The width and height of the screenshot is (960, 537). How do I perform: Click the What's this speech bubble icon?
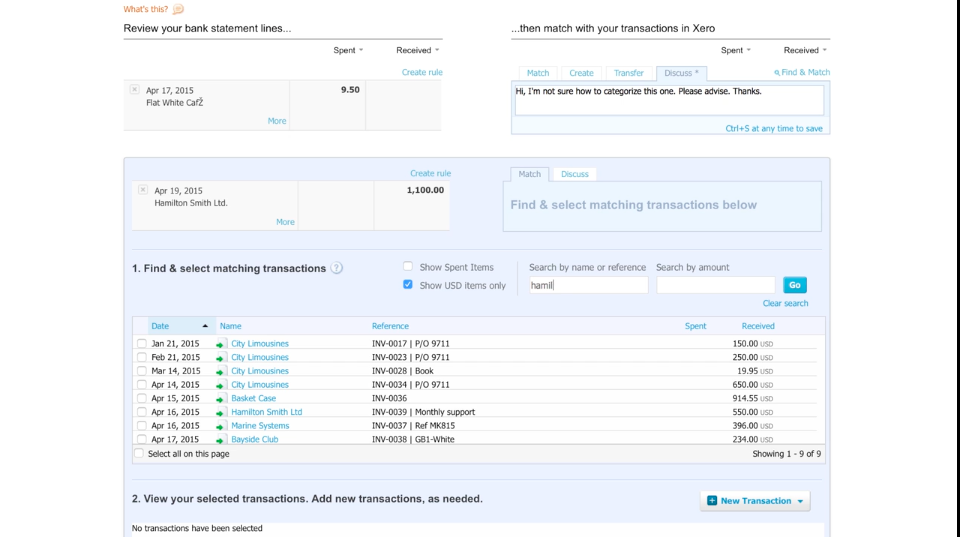(x=178, y=9)
